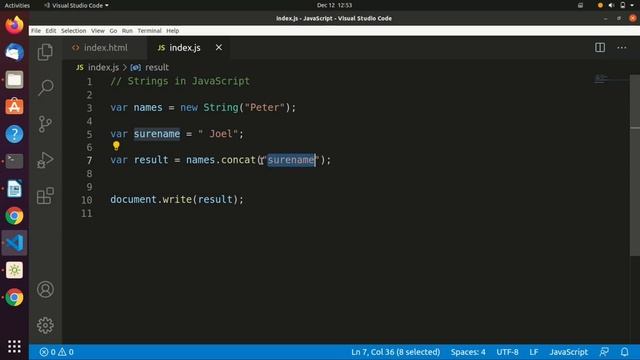The height and width of the screenshot is (360, 640).
Task: Split the editor to the right
Action: (x=600, y=47)
